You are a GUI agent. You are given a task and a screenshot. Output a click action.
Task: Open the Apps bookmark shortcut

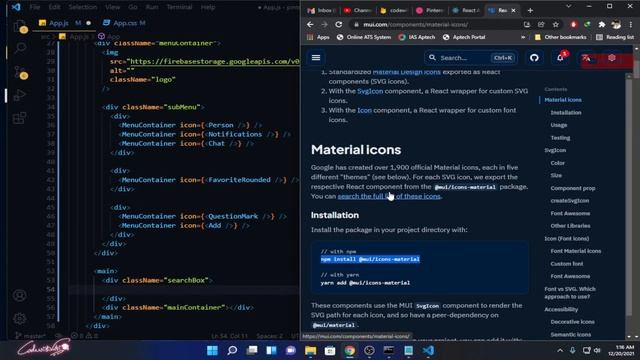coord(318,37)
